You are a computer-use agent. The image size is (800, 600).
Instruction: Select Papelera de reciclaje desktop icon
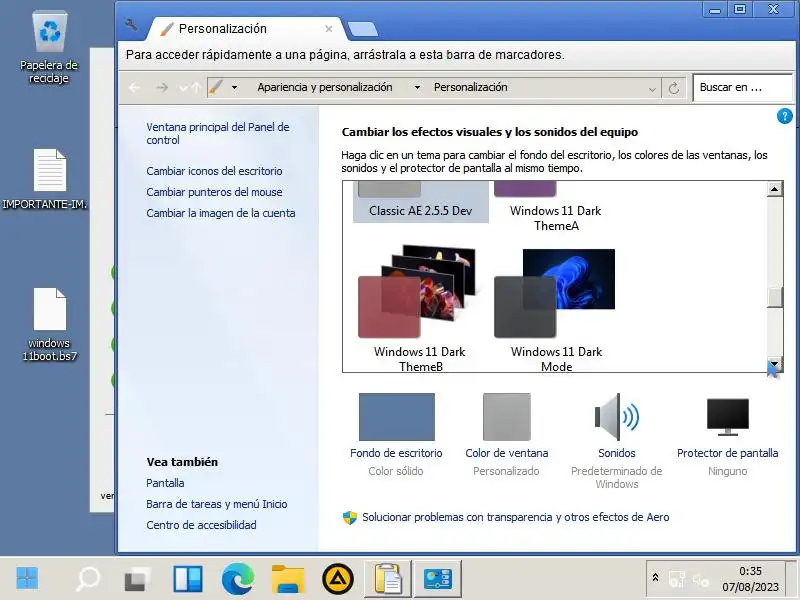tap(49, 47)
